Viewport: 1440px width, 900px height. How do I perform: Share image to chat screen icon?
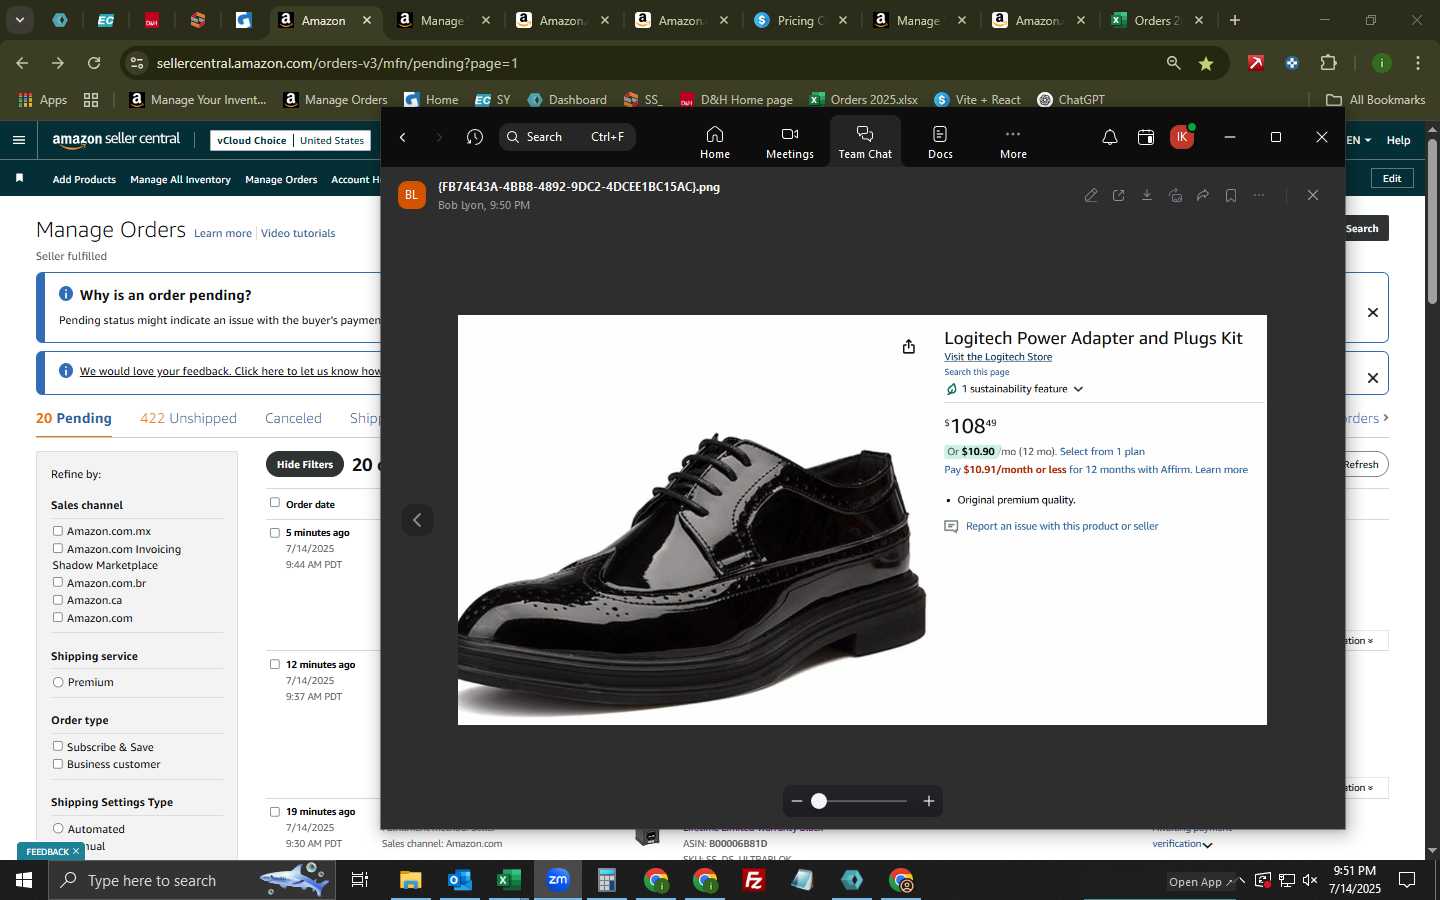point(1175,195)
